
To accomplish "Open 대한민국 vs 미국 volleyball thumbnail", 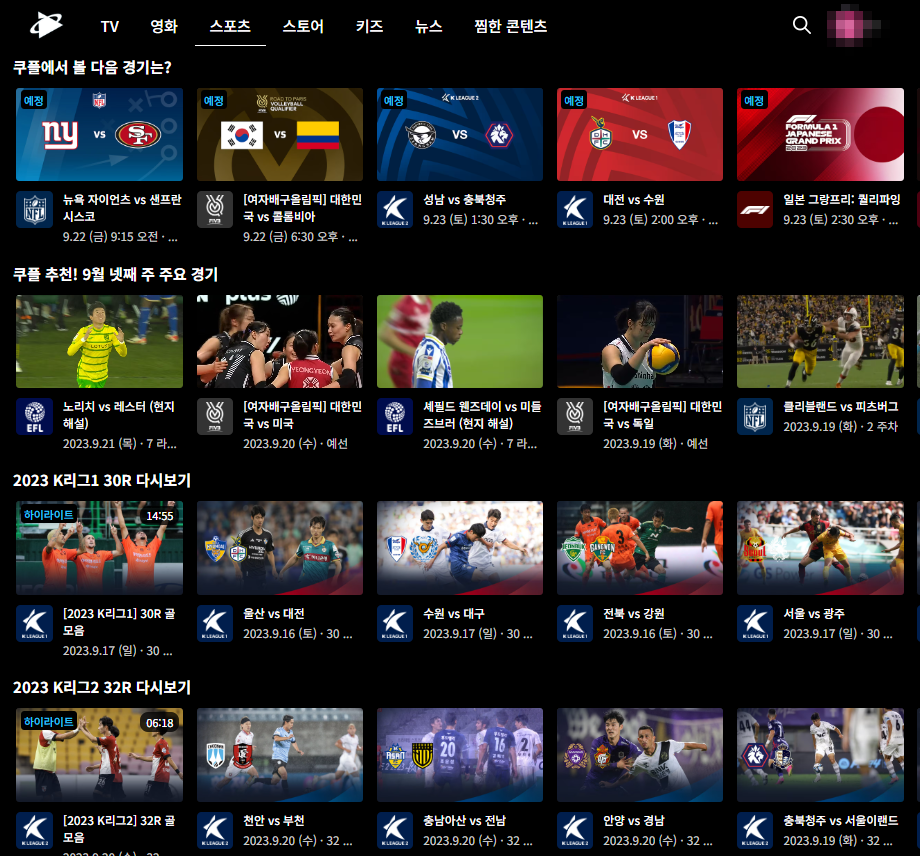I will (280, 341).
